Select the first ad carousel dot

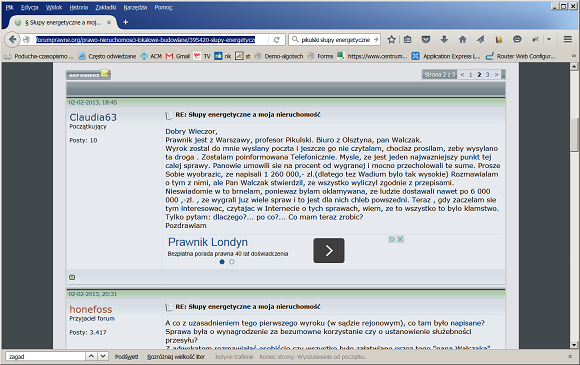pos(222,262)
